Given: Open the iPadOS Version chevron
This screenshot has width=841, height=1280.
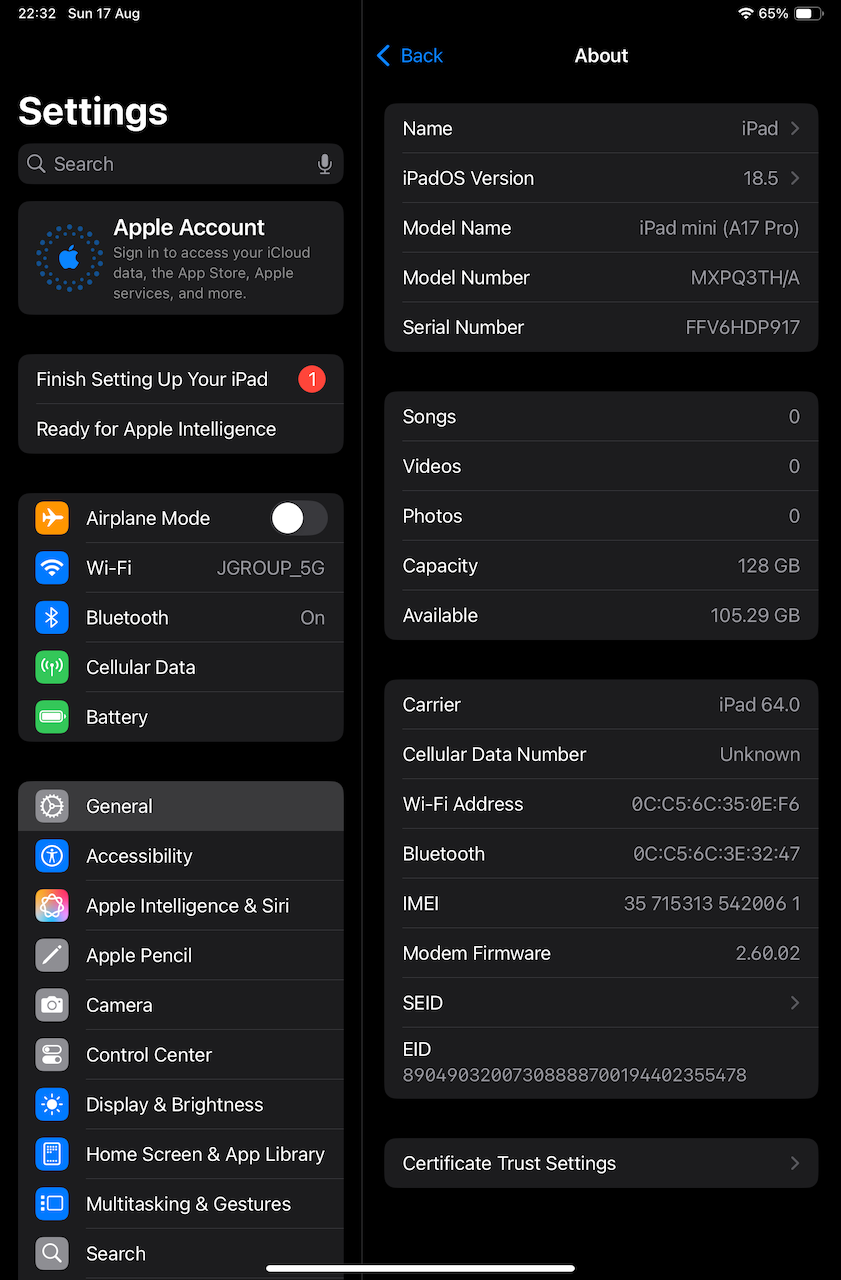Looking at the screenshot, I should pyautogui.click(x=795, y=178).
